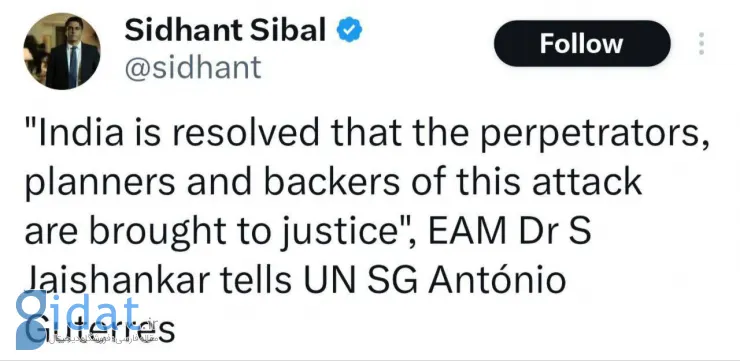Image resolution: width=740 pixels, height=361 pixels.
Task: Click 'Jaishankar' in the tweet text
Action: coord(117,280)
